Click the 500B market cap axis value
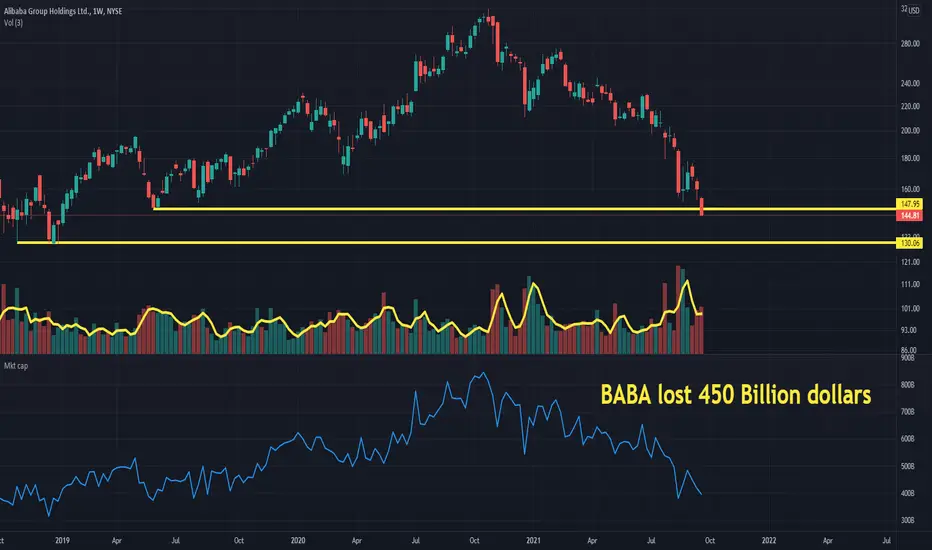Image resolution: width=932 pixels, height=550 pixels. (908, 466)
